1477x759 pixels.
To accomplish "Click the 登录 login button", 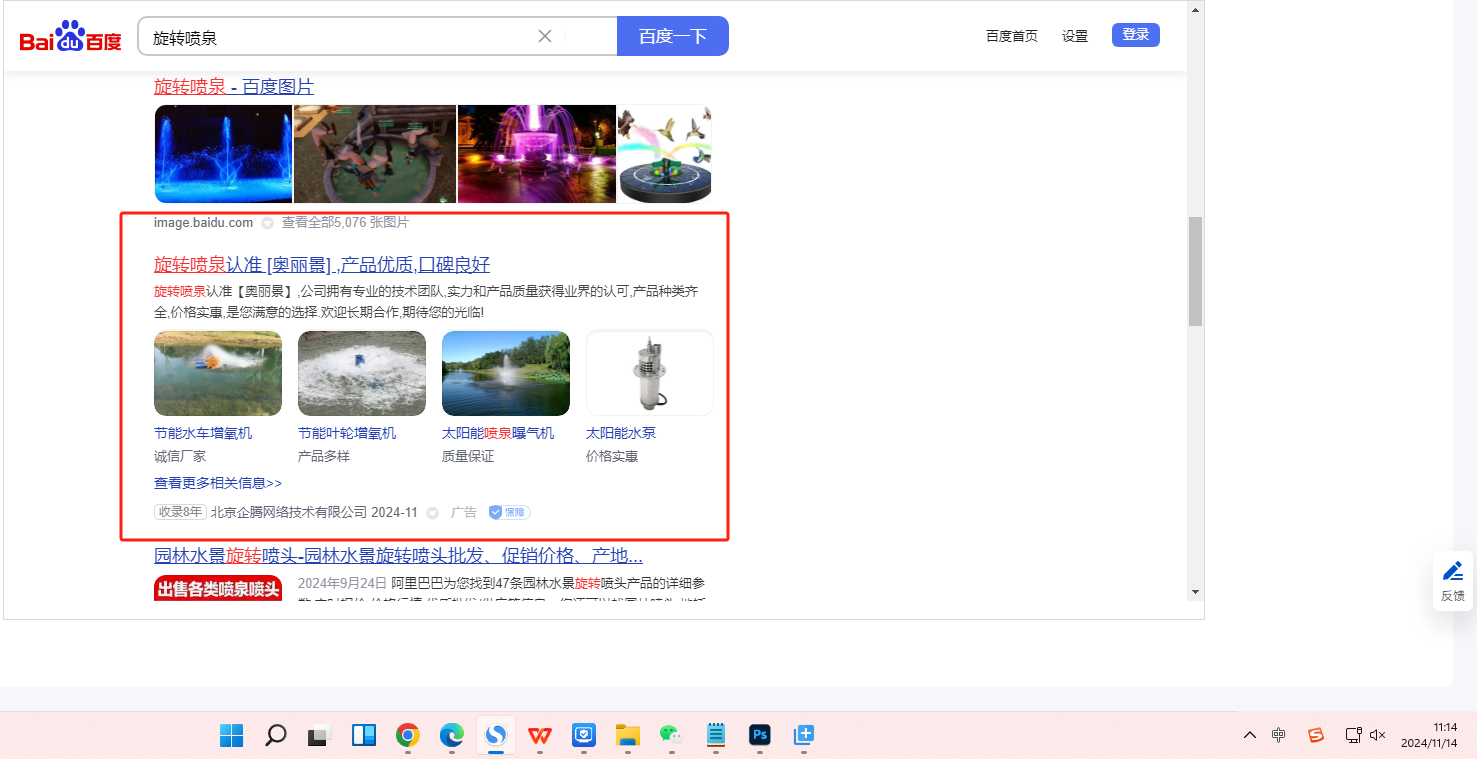I will click(x=1135, y=35).
